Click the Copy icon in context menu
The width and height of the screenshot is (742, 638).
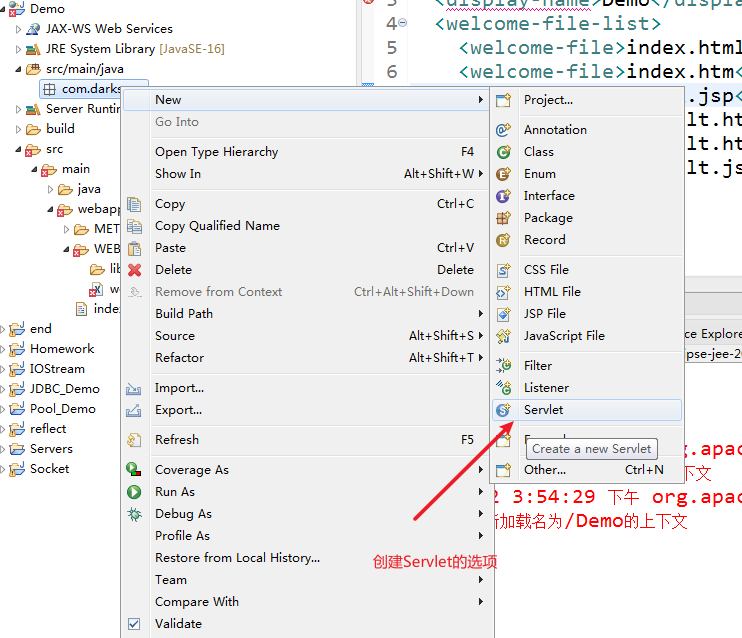(x=134, y=204)
